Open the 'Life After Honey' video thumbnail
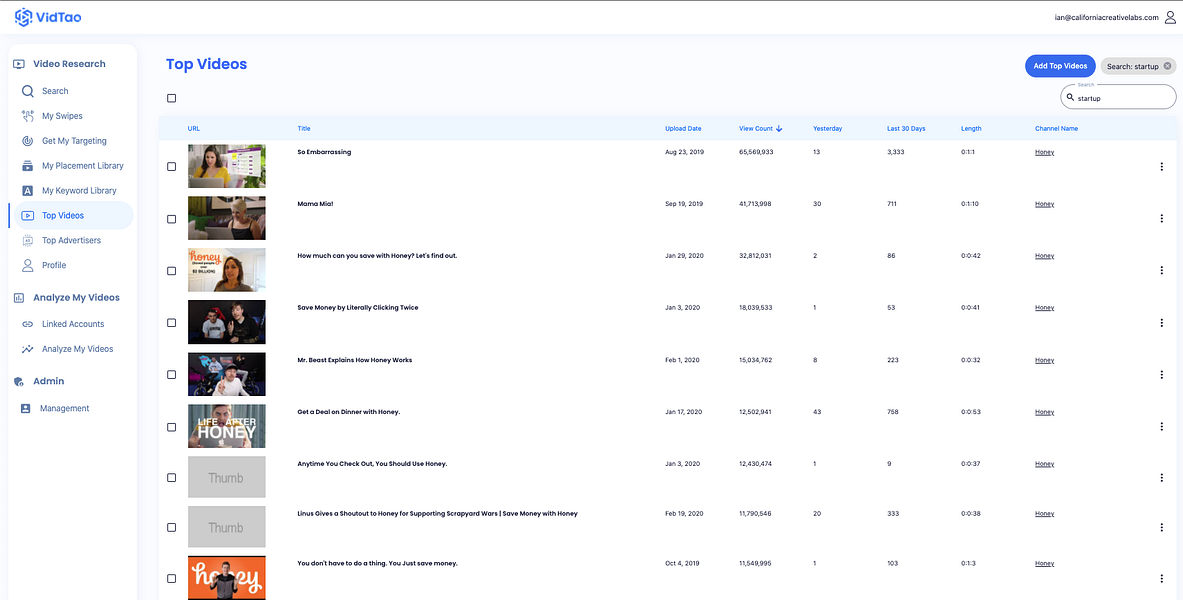This screenshot has height=600, width=1183. 226,426
